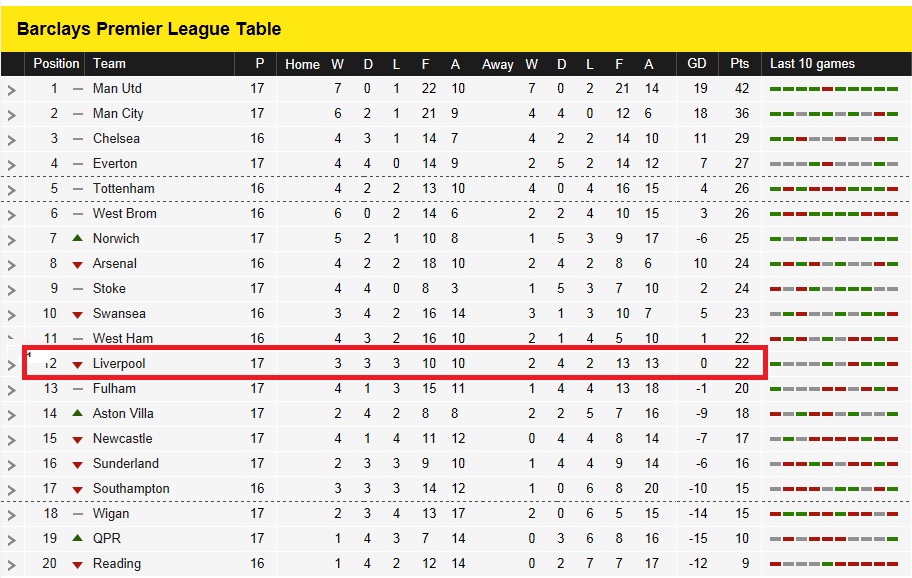Click Newcastle's red down movement arrow
This screenshot has height=578, width=912.
click(x=77, y=440)
